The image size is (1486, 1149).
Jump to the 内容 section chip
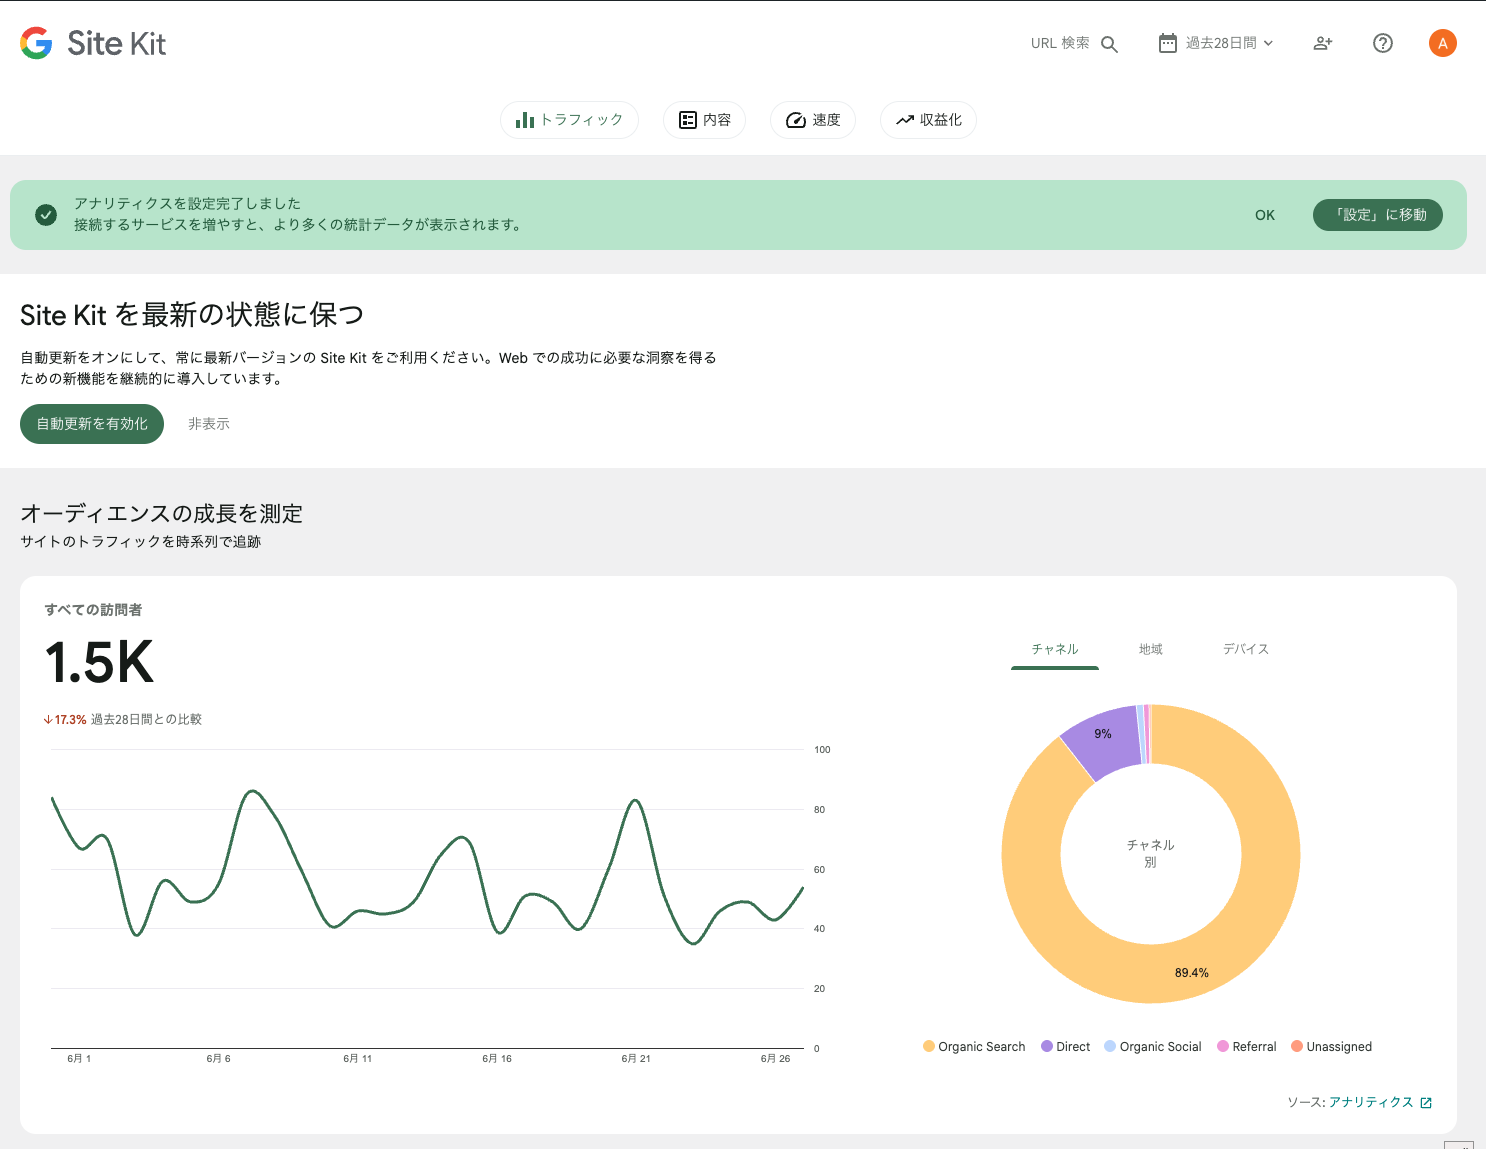(x=704, y=120)
